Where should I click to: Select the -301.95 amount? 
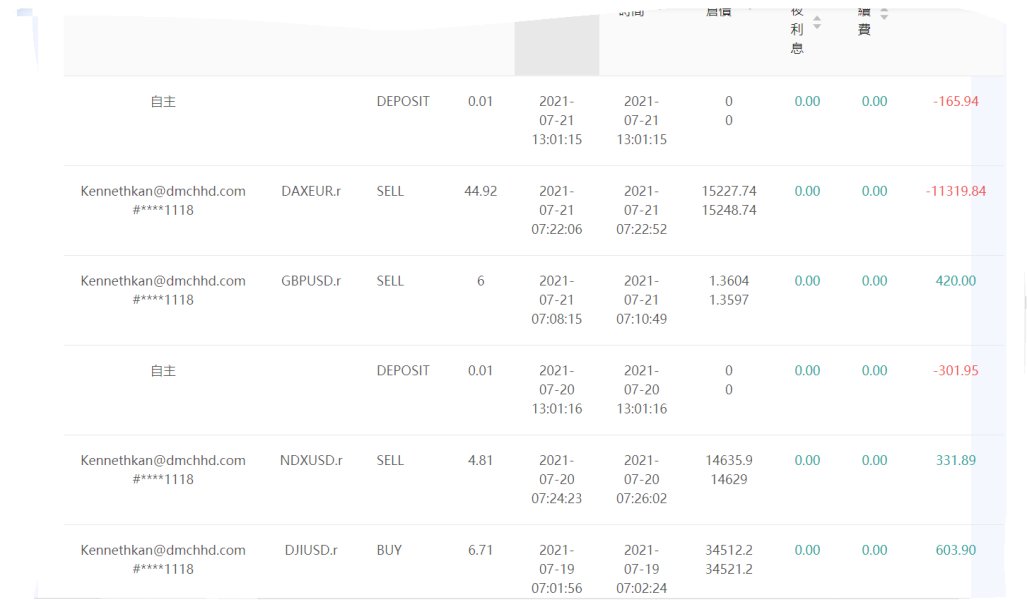click(955, 371)
